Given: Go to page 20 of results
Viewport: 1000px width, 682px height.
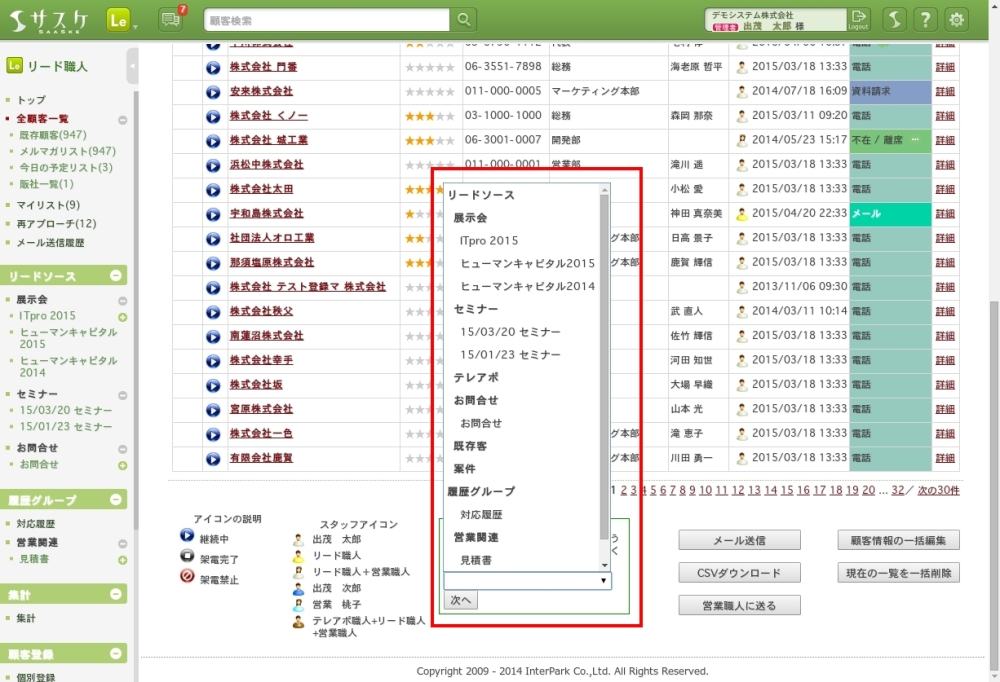Looking at the screenshot, I should pyautogui.click(x=869, y=490).
